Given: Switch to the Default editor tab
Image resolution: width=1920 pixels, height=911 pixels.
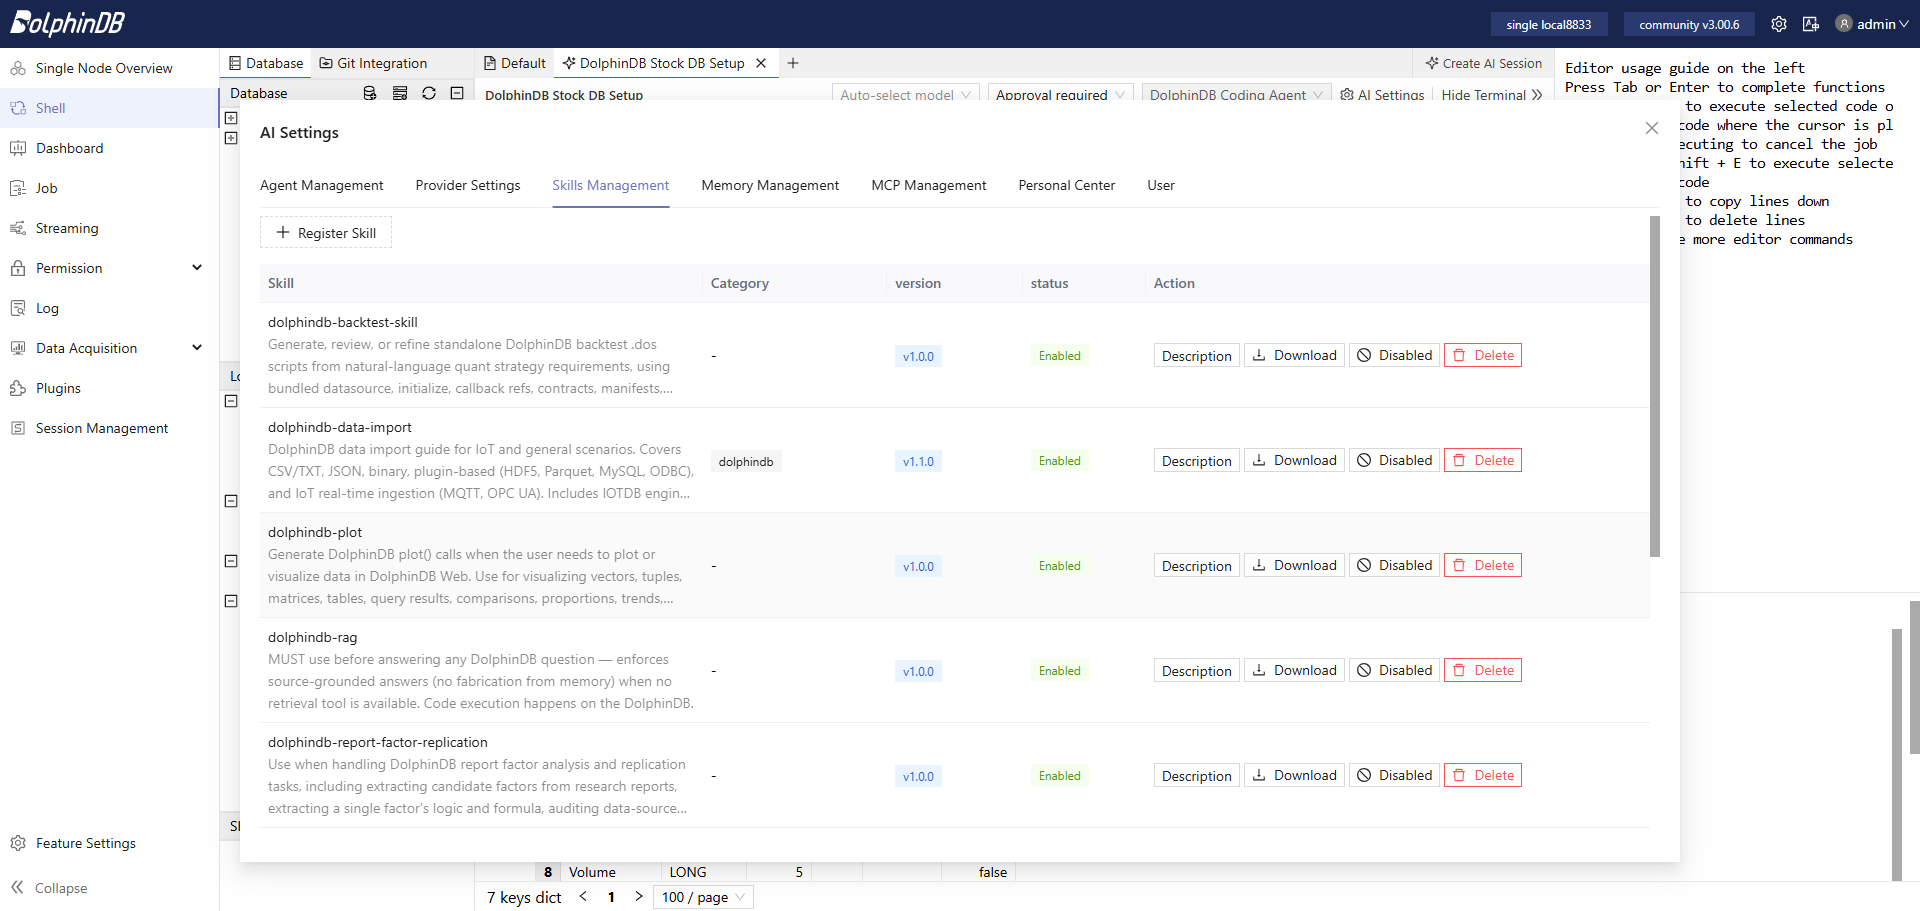Looking at the screenshot, I should point(515,63).
